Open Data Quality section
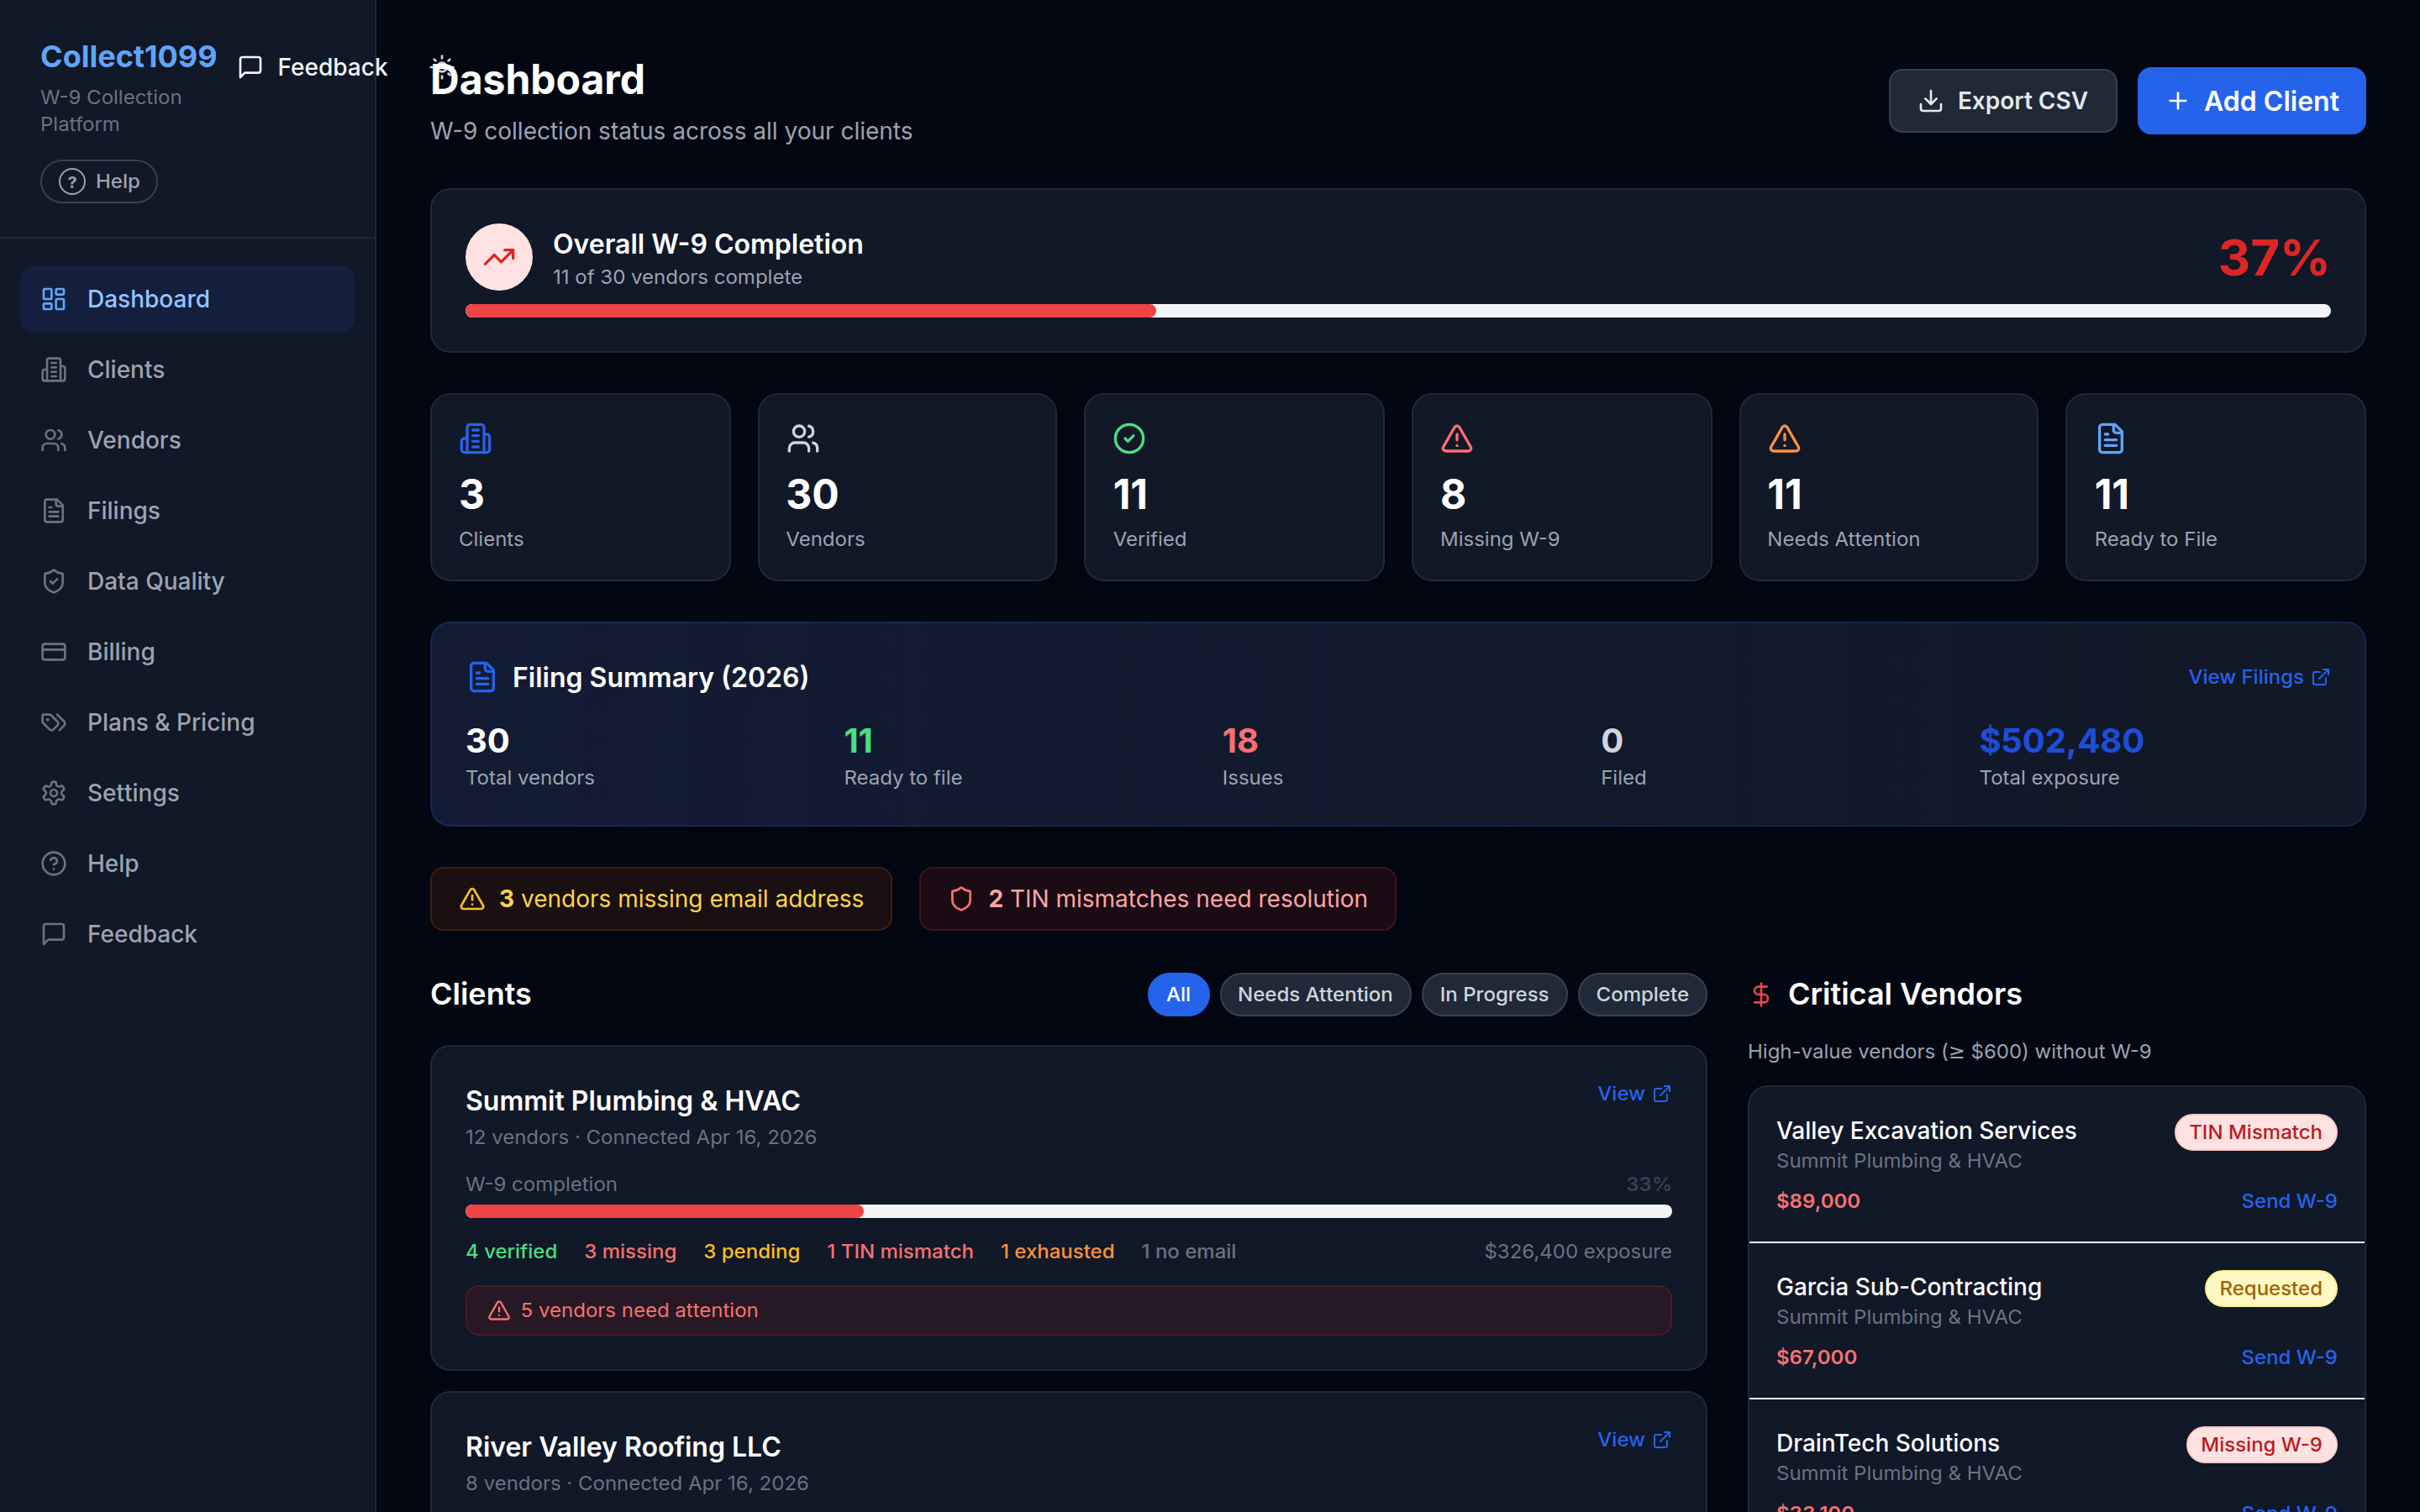 [x=187, y=581]
